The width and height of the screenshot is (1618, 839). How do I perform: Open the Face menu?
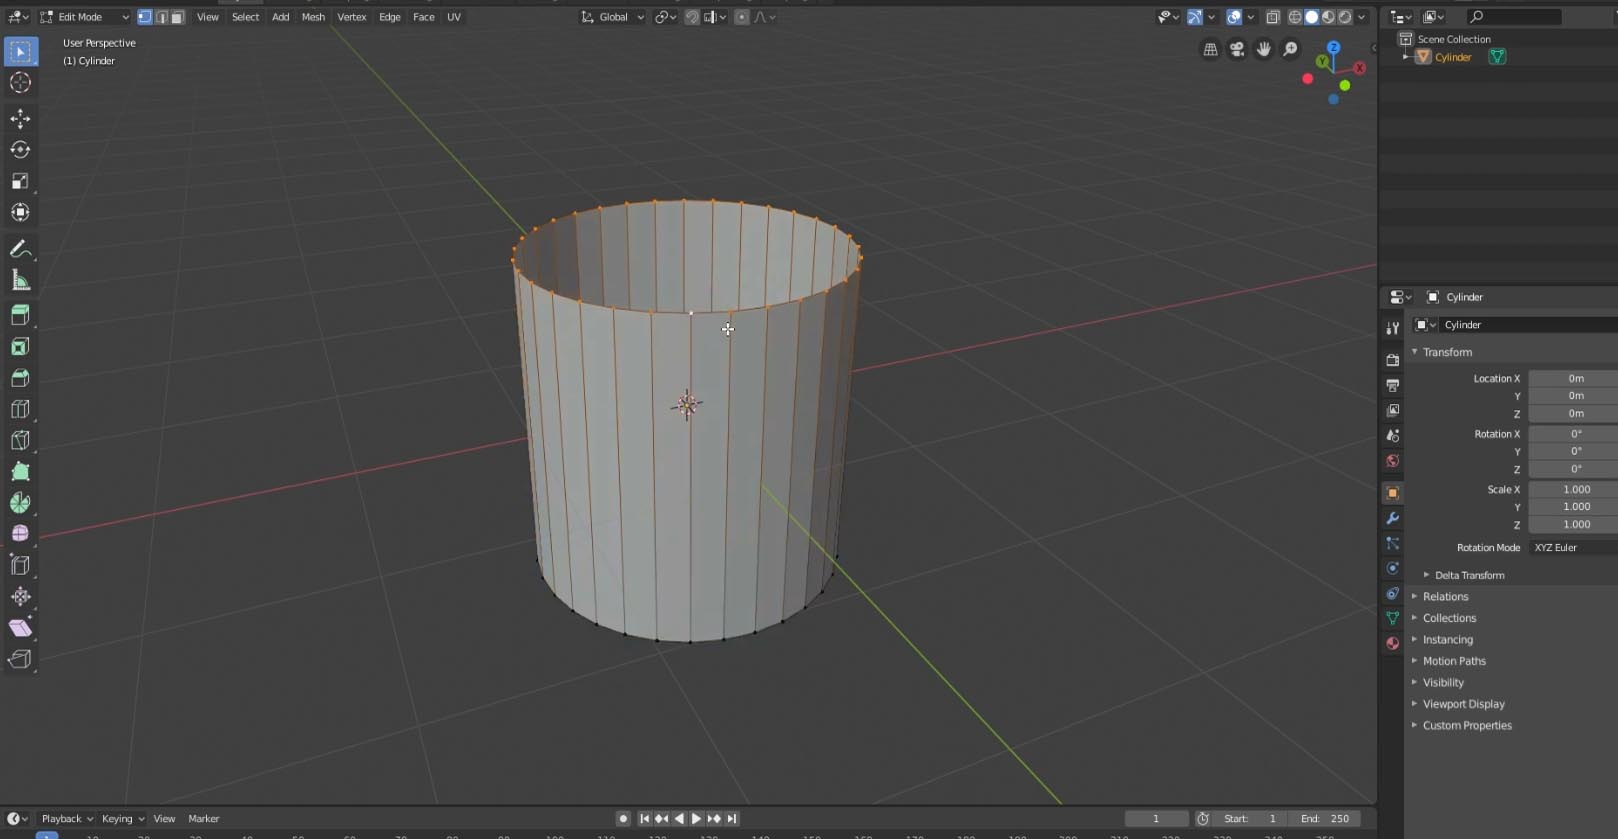point(424,17)
